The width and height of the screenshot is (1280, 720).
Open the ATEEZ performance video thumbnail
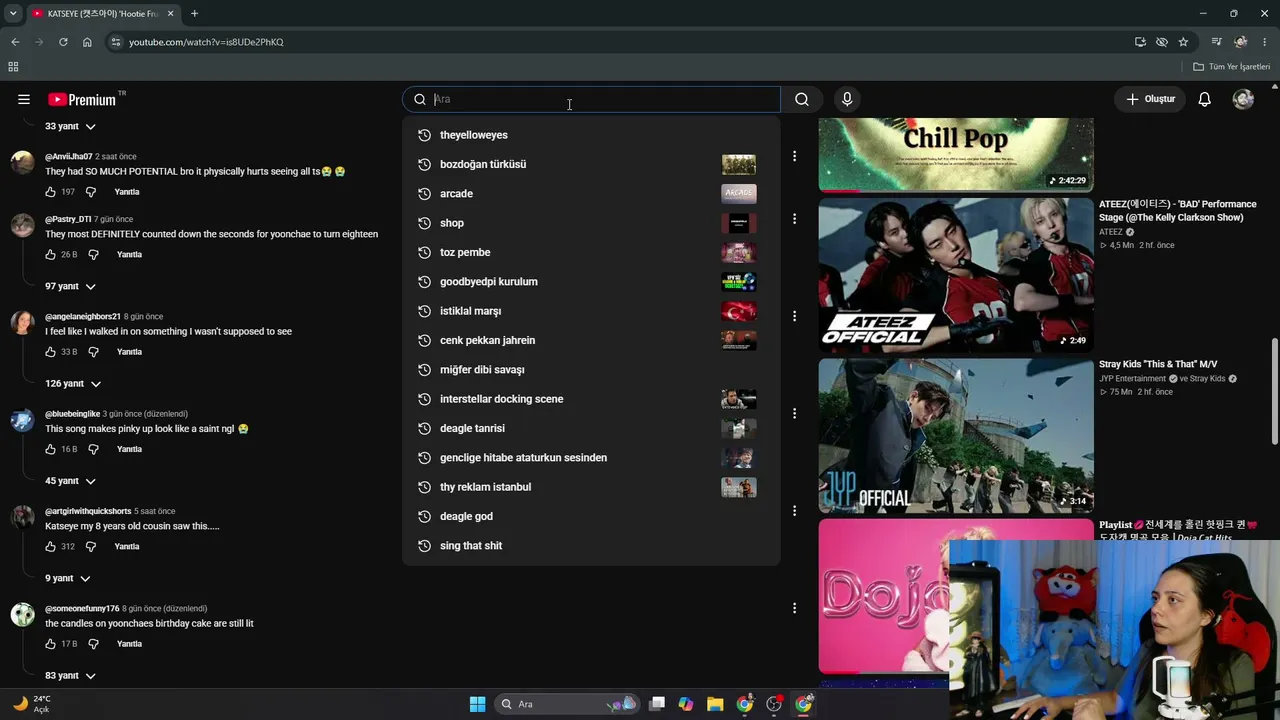pyautogui.click(x=956, y=275)
